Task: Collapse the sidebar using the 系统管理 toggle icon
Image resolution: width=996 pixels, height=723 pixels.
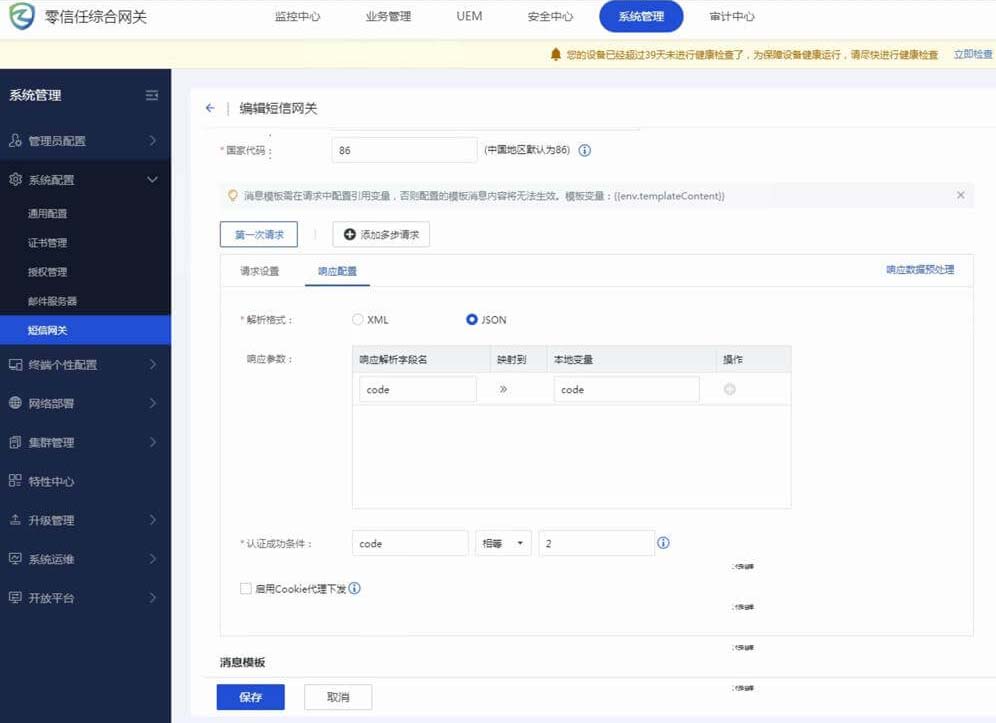Action: click(x=152, y=95)
